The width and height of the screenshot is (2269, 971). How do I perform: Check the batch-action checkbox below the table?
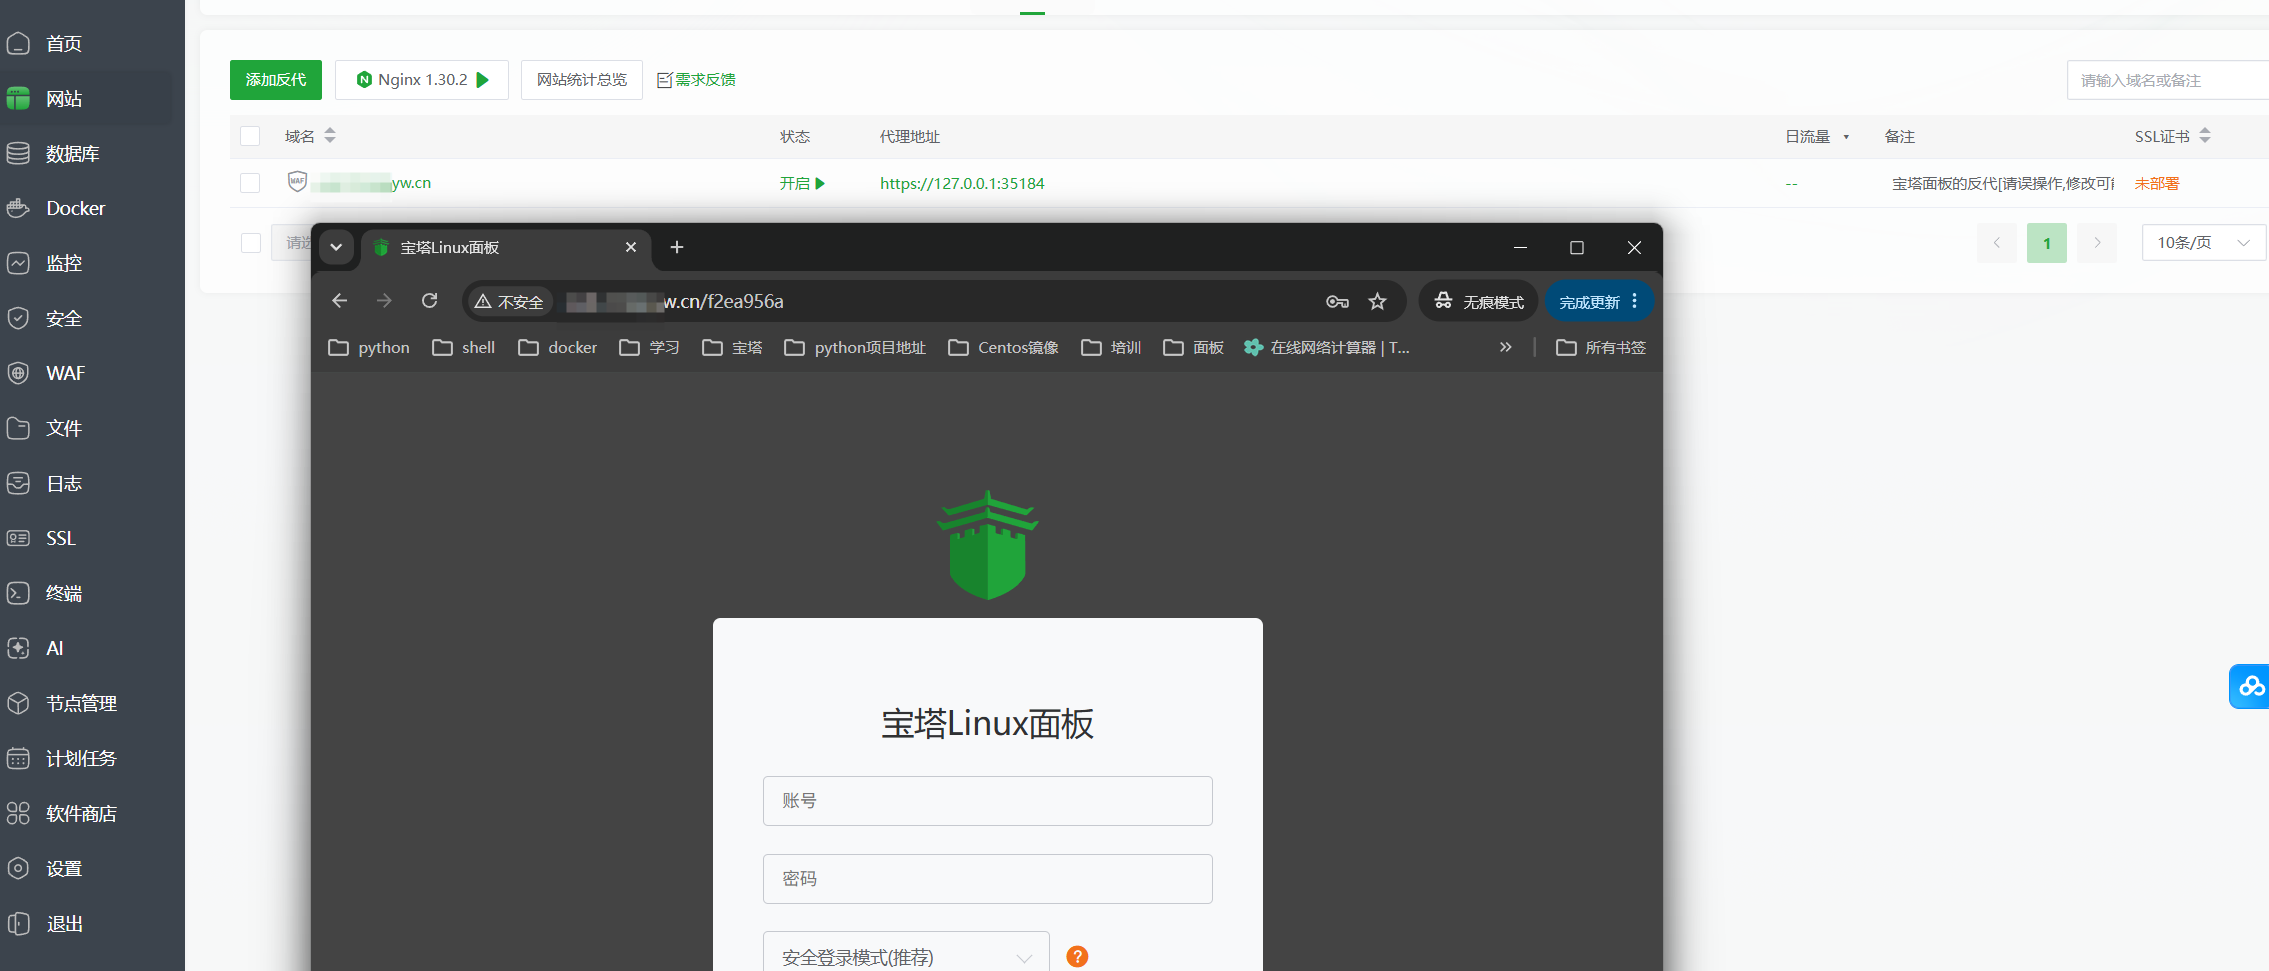point(251,243)
